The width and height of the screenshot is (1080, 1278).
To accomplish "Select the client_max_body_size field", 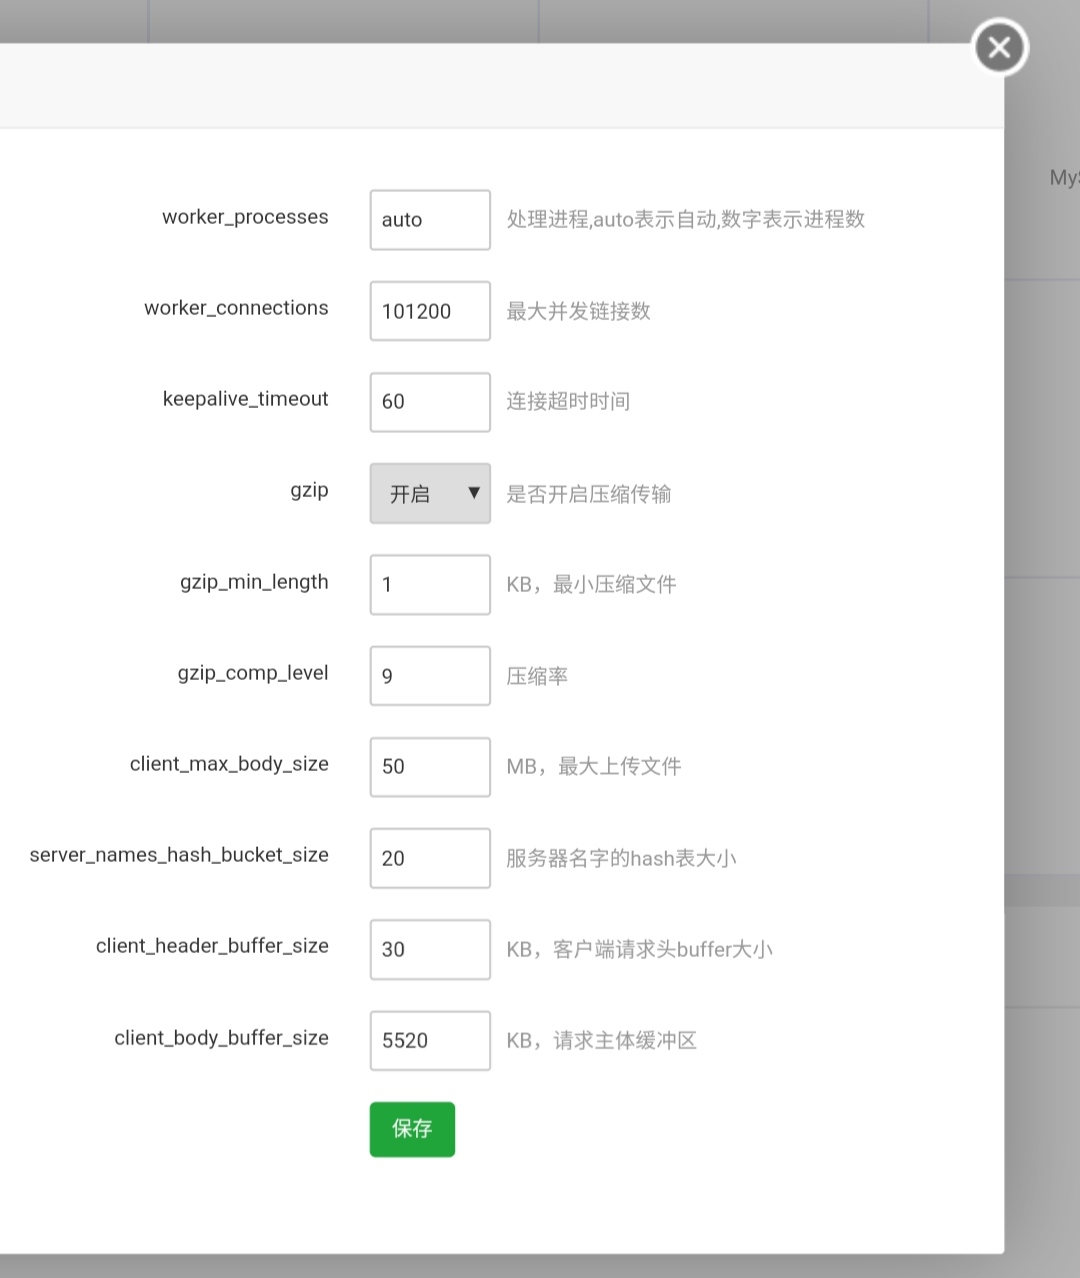I will point(430,767).
